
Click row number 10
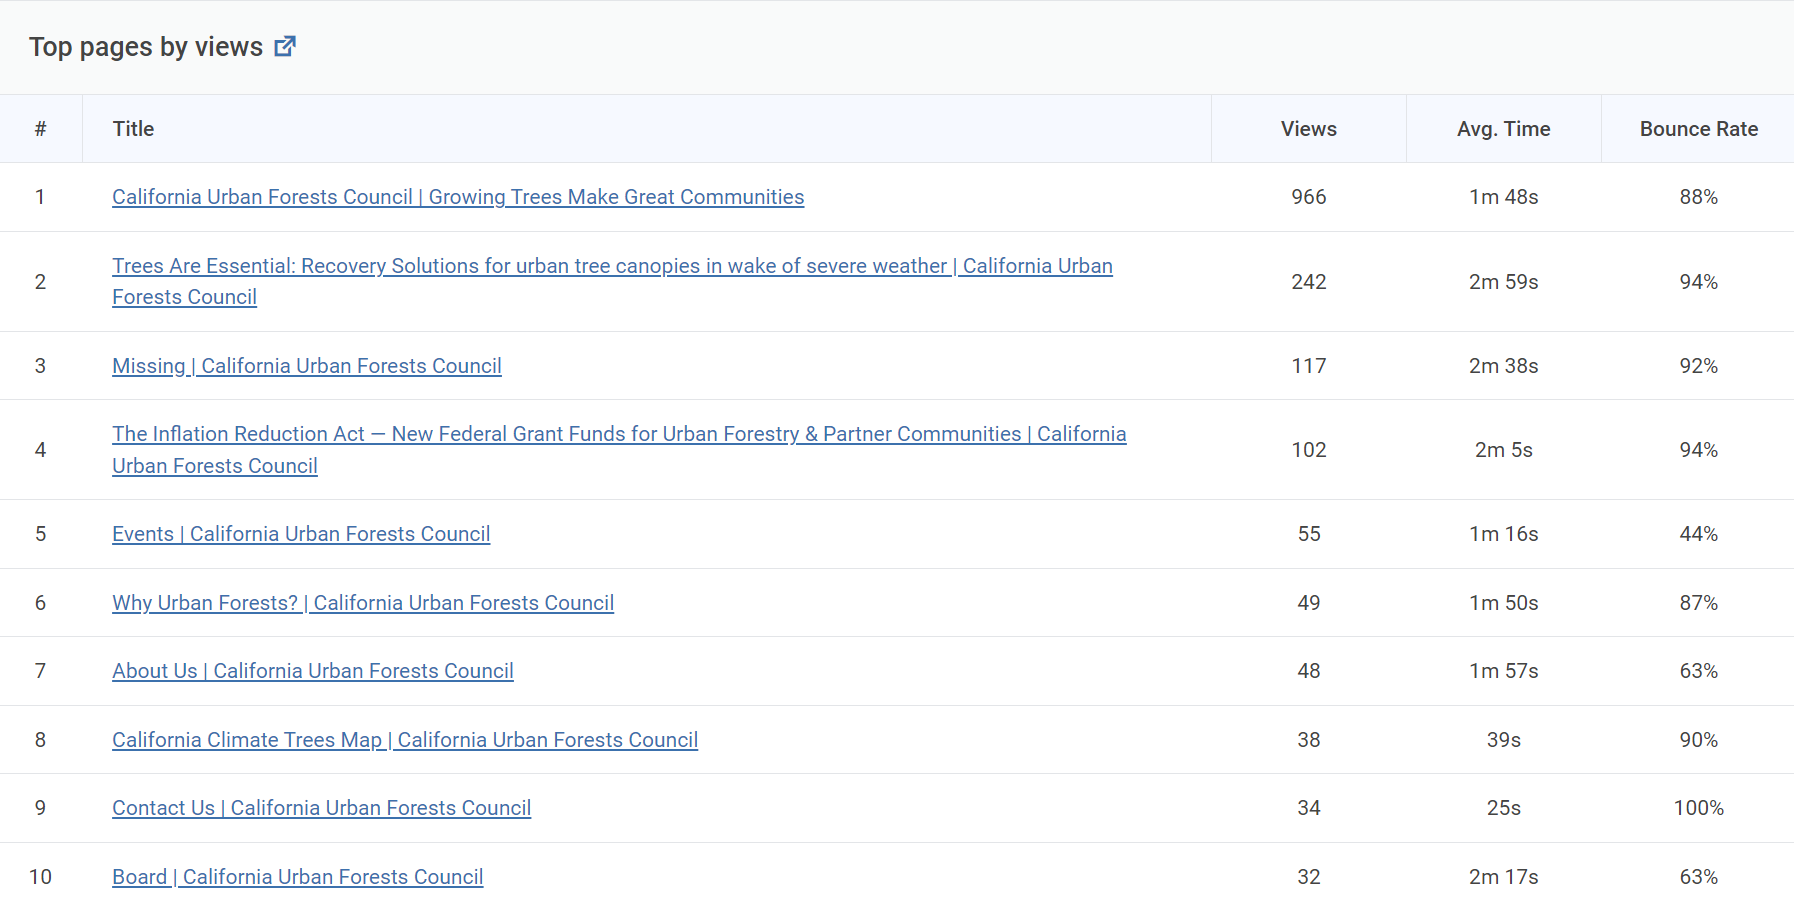tap(40, 877)
